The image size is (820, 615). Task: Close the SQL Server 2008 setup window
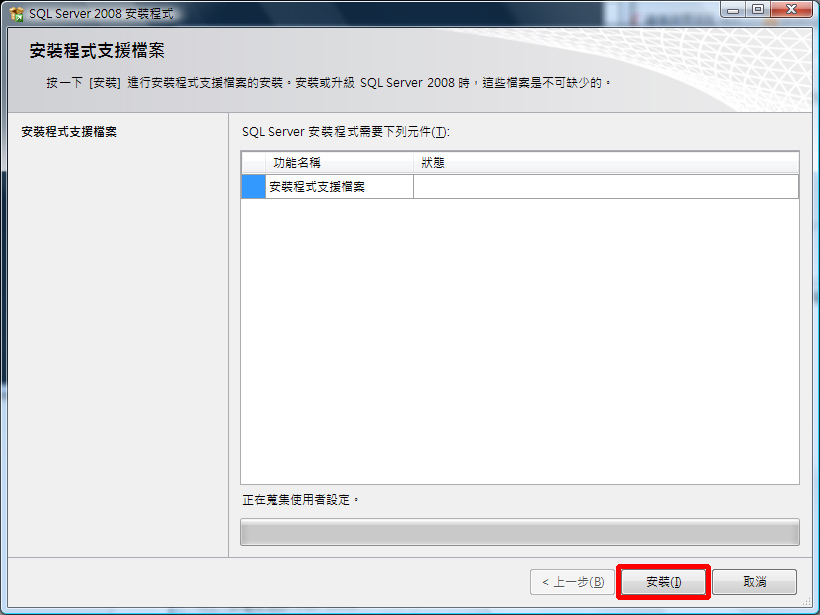click(791, 10)
